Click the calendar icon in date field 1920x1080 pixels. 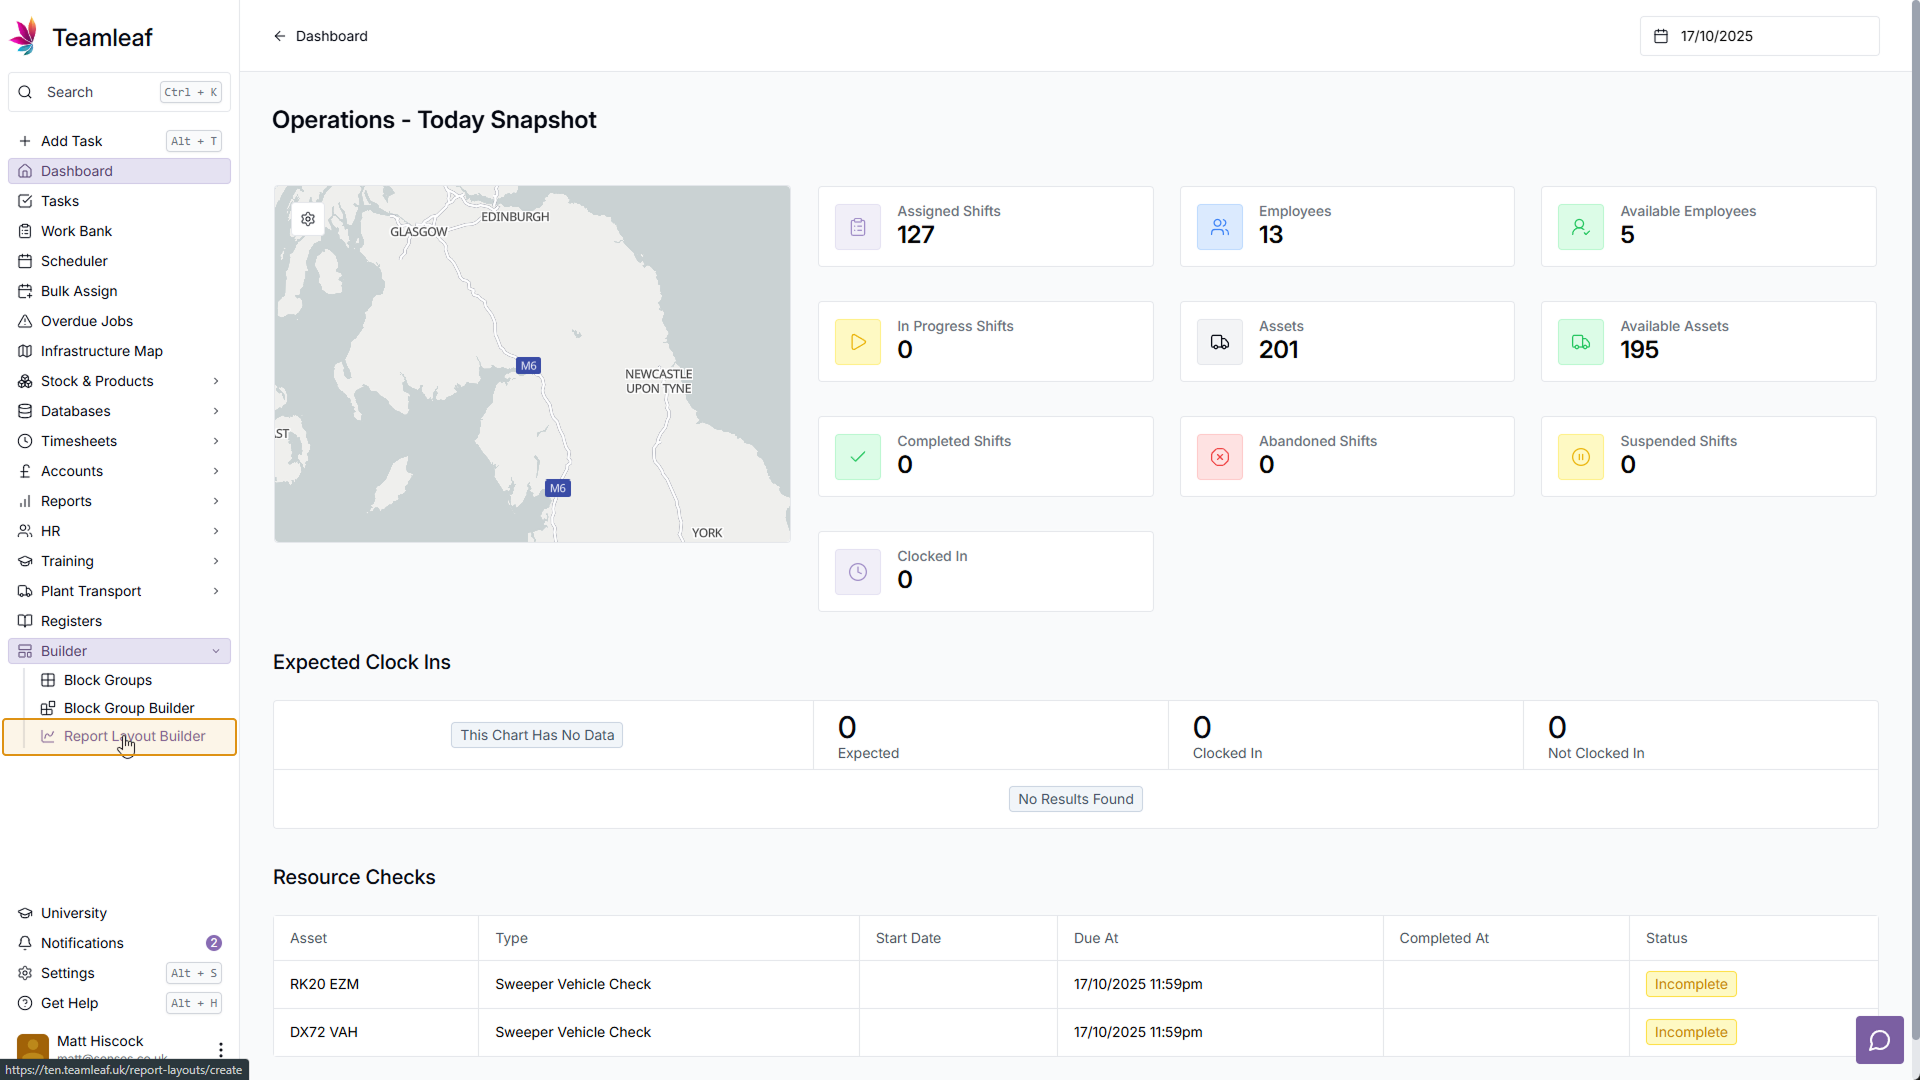(1661, 36)
